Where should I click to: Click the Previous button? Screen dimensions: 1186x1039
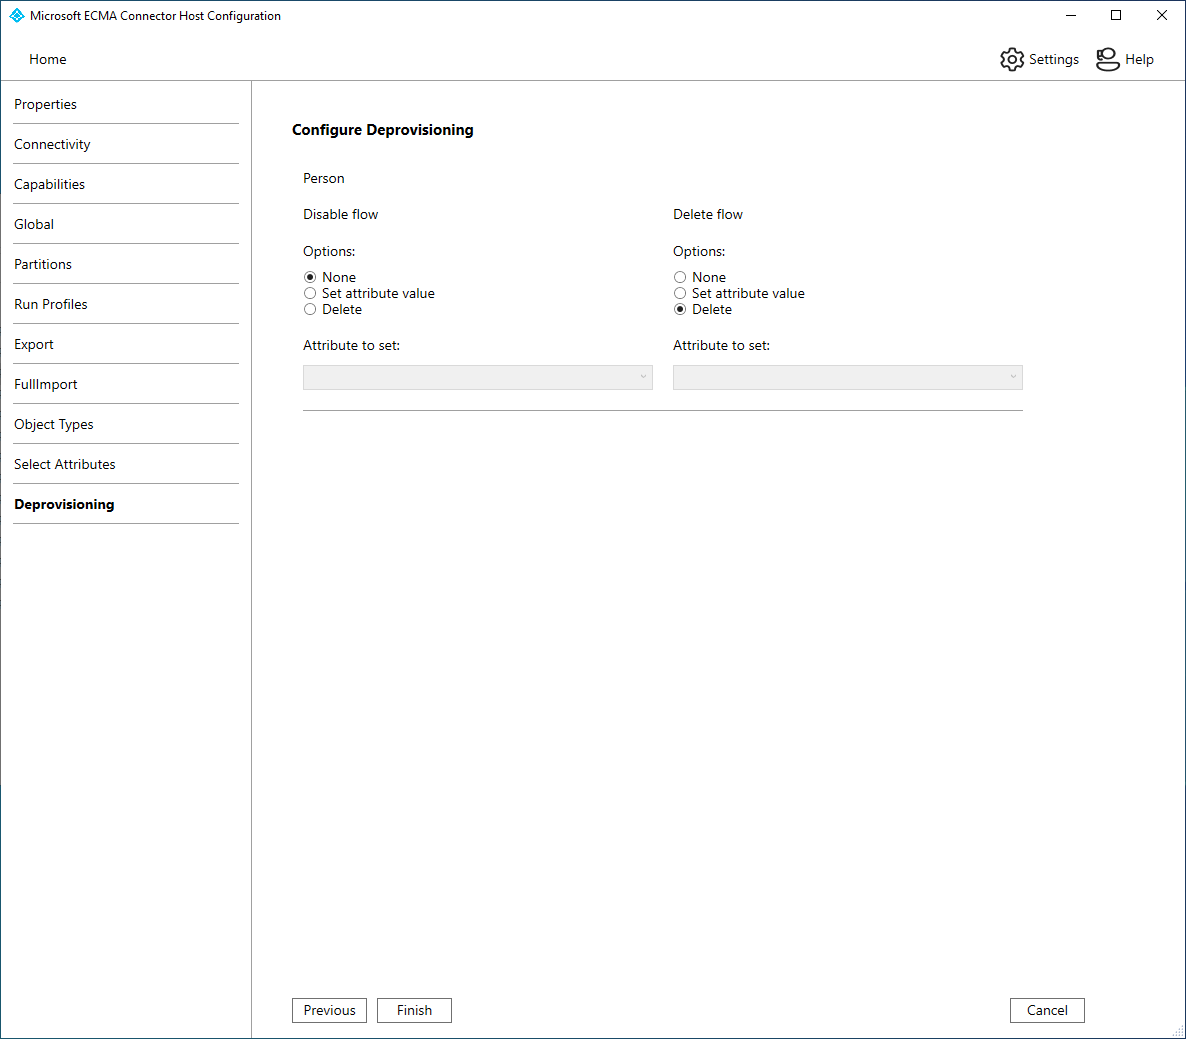click(x=329, y=1010)
